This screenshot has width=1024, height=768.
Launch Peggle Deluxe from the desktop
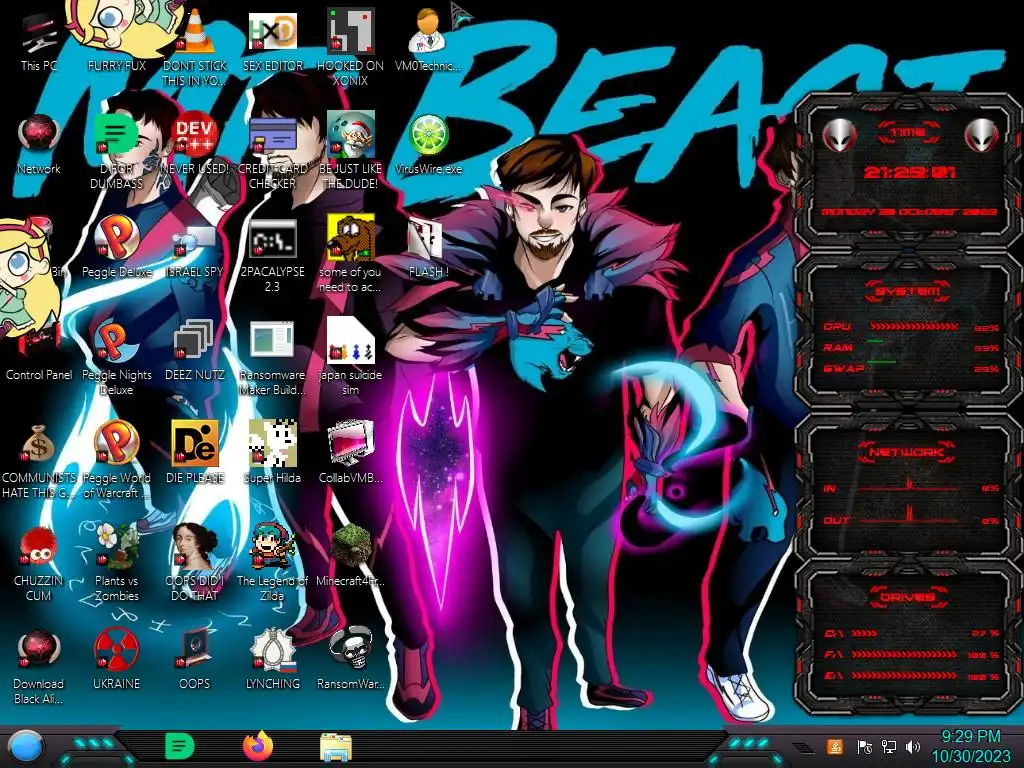116,248
